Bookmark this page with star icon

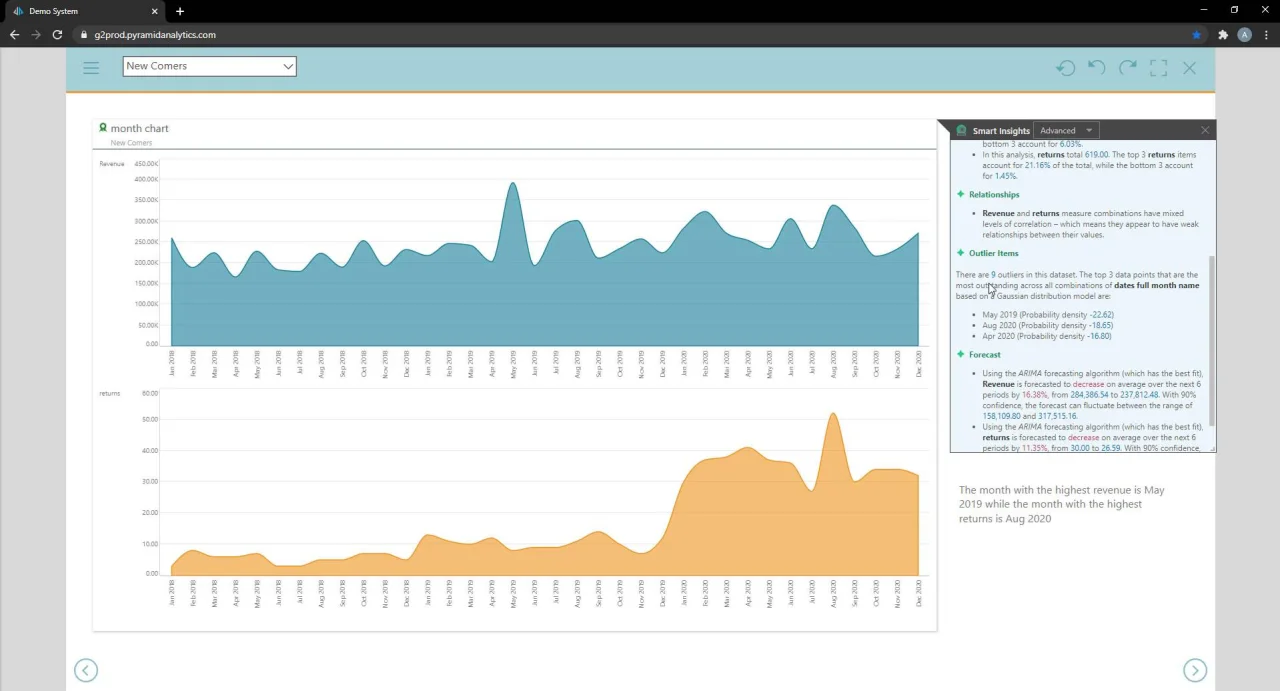[x=1197, y=35]
